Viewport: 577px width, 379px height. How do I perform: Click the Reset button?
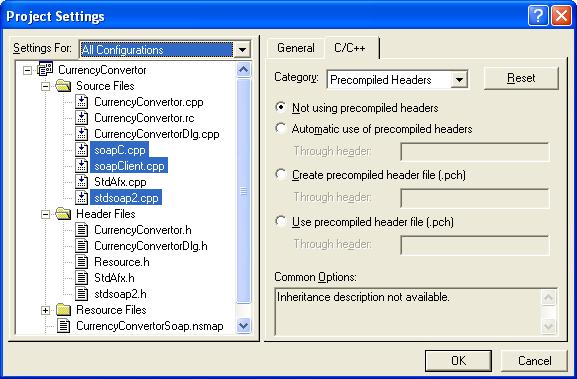coord(521,78)
